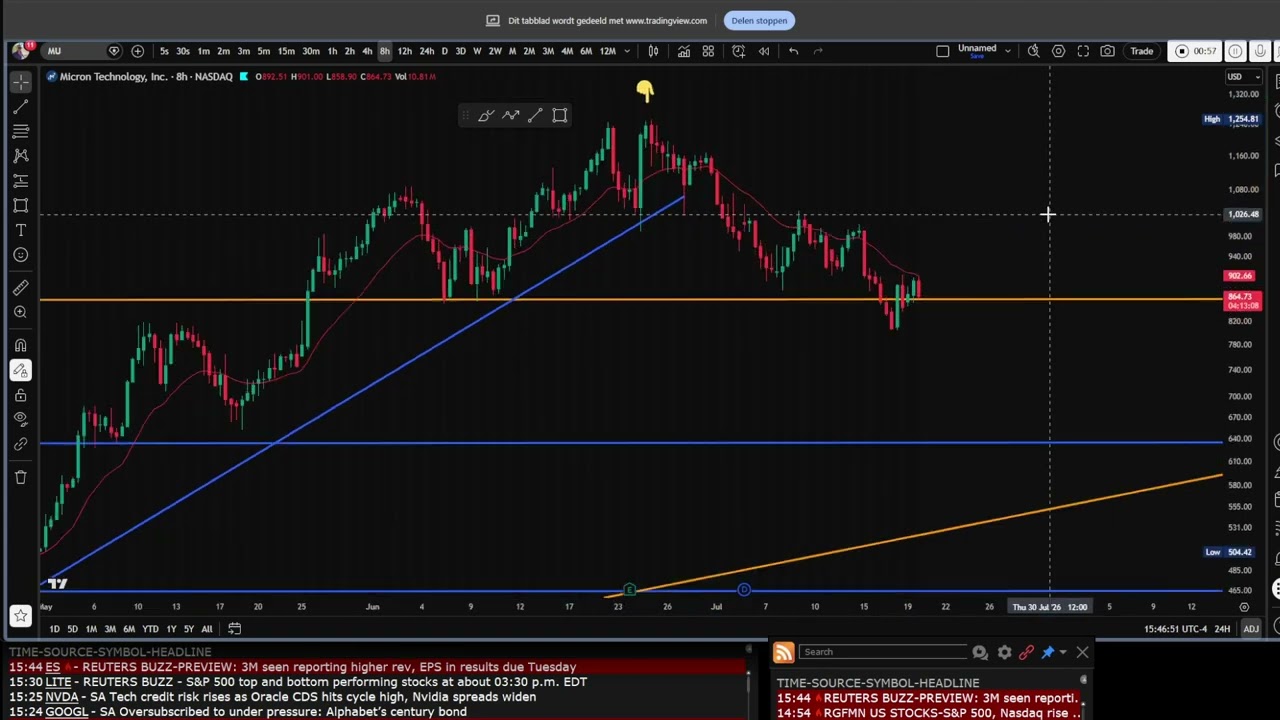Open news panel settings gear
Image resolution: width=1280 pixels, height=720 pixels.
1004,652
